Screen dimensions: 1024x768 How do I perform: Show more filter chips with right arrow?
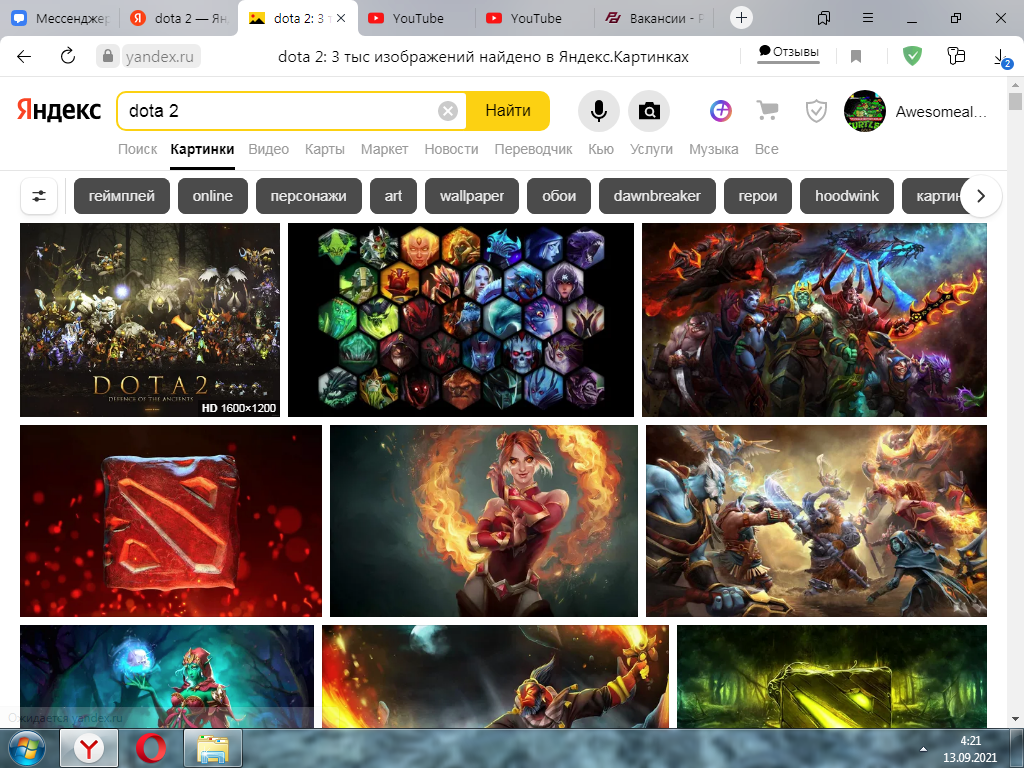980,196
